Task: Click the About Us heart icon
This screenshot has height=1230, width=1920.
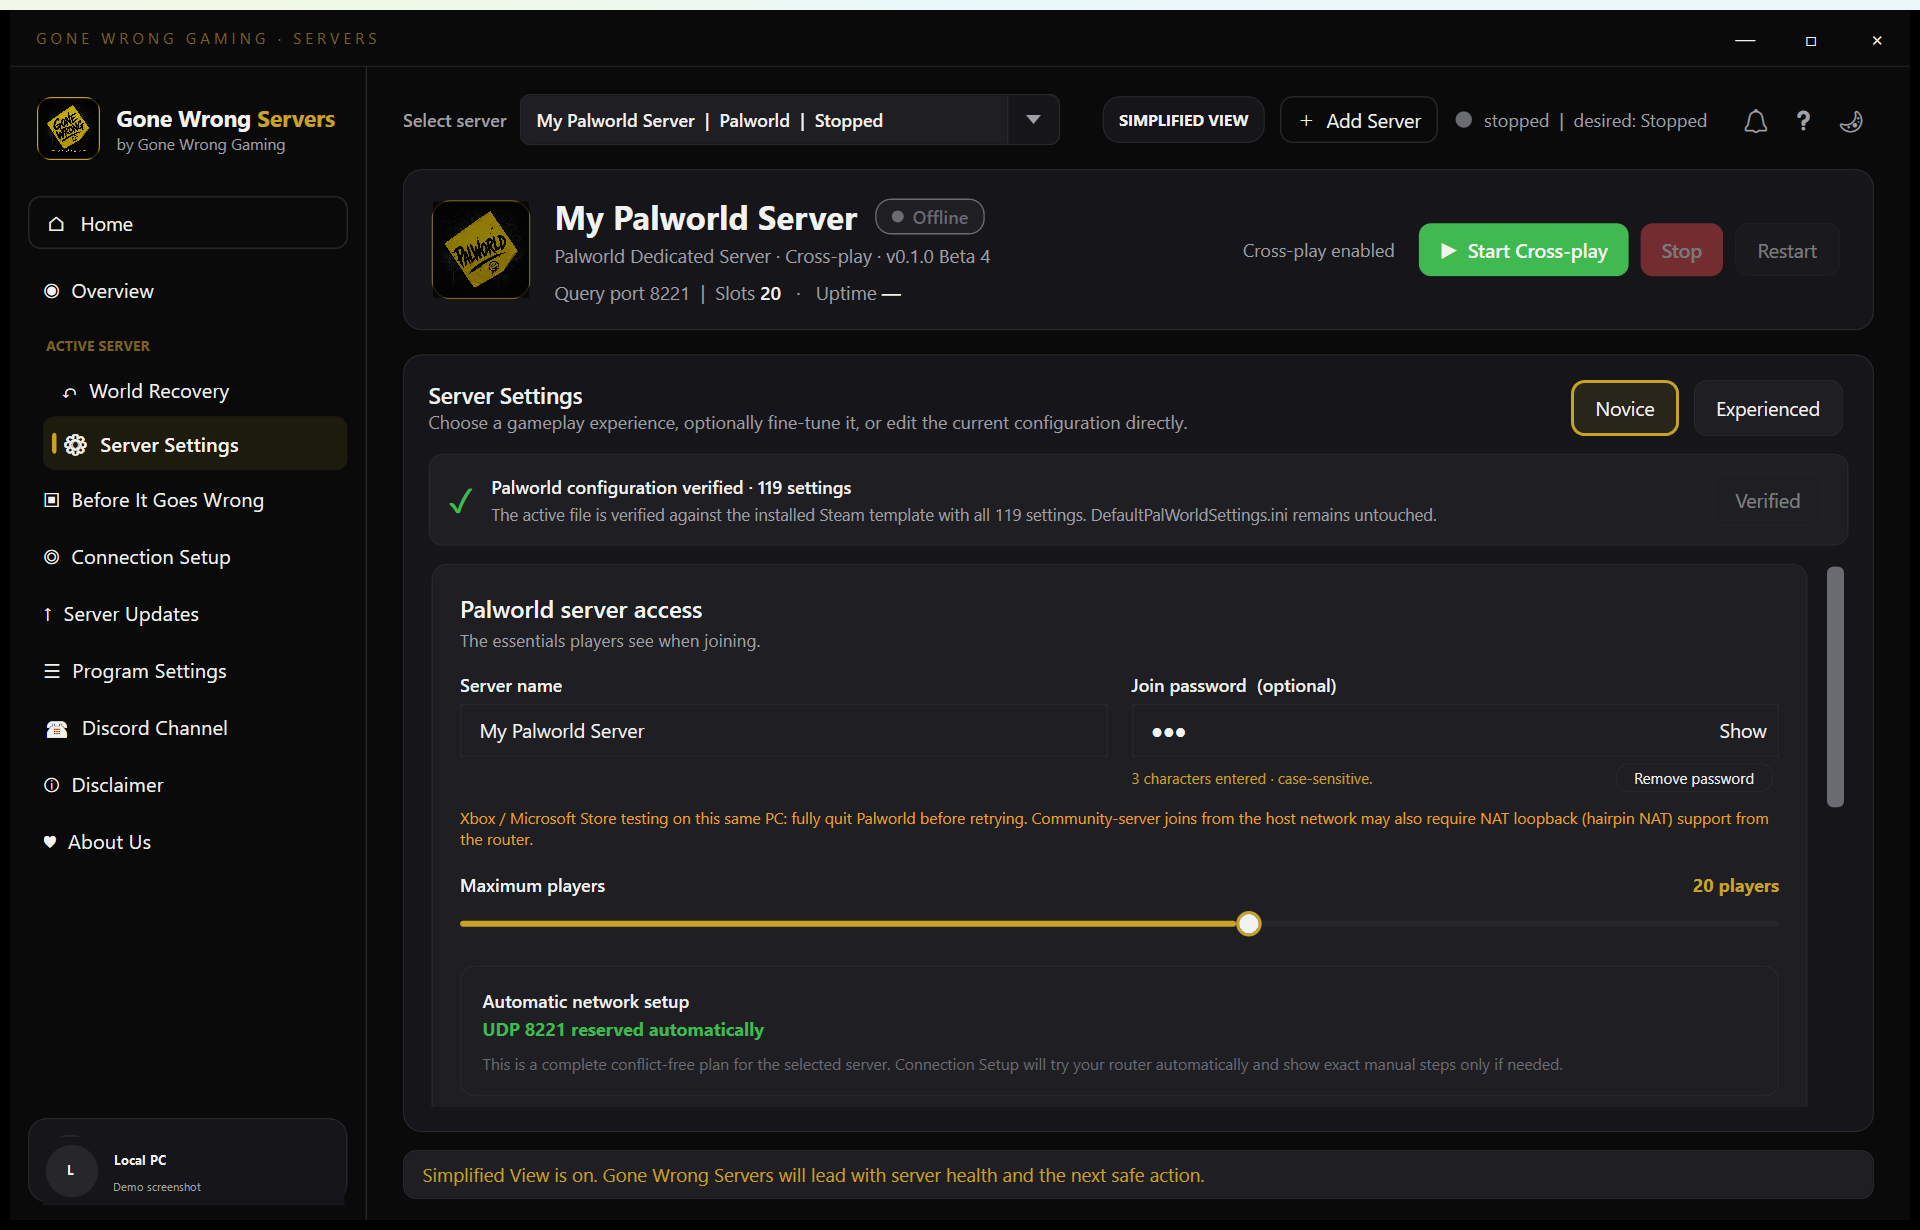Action: tap(50, 842)
